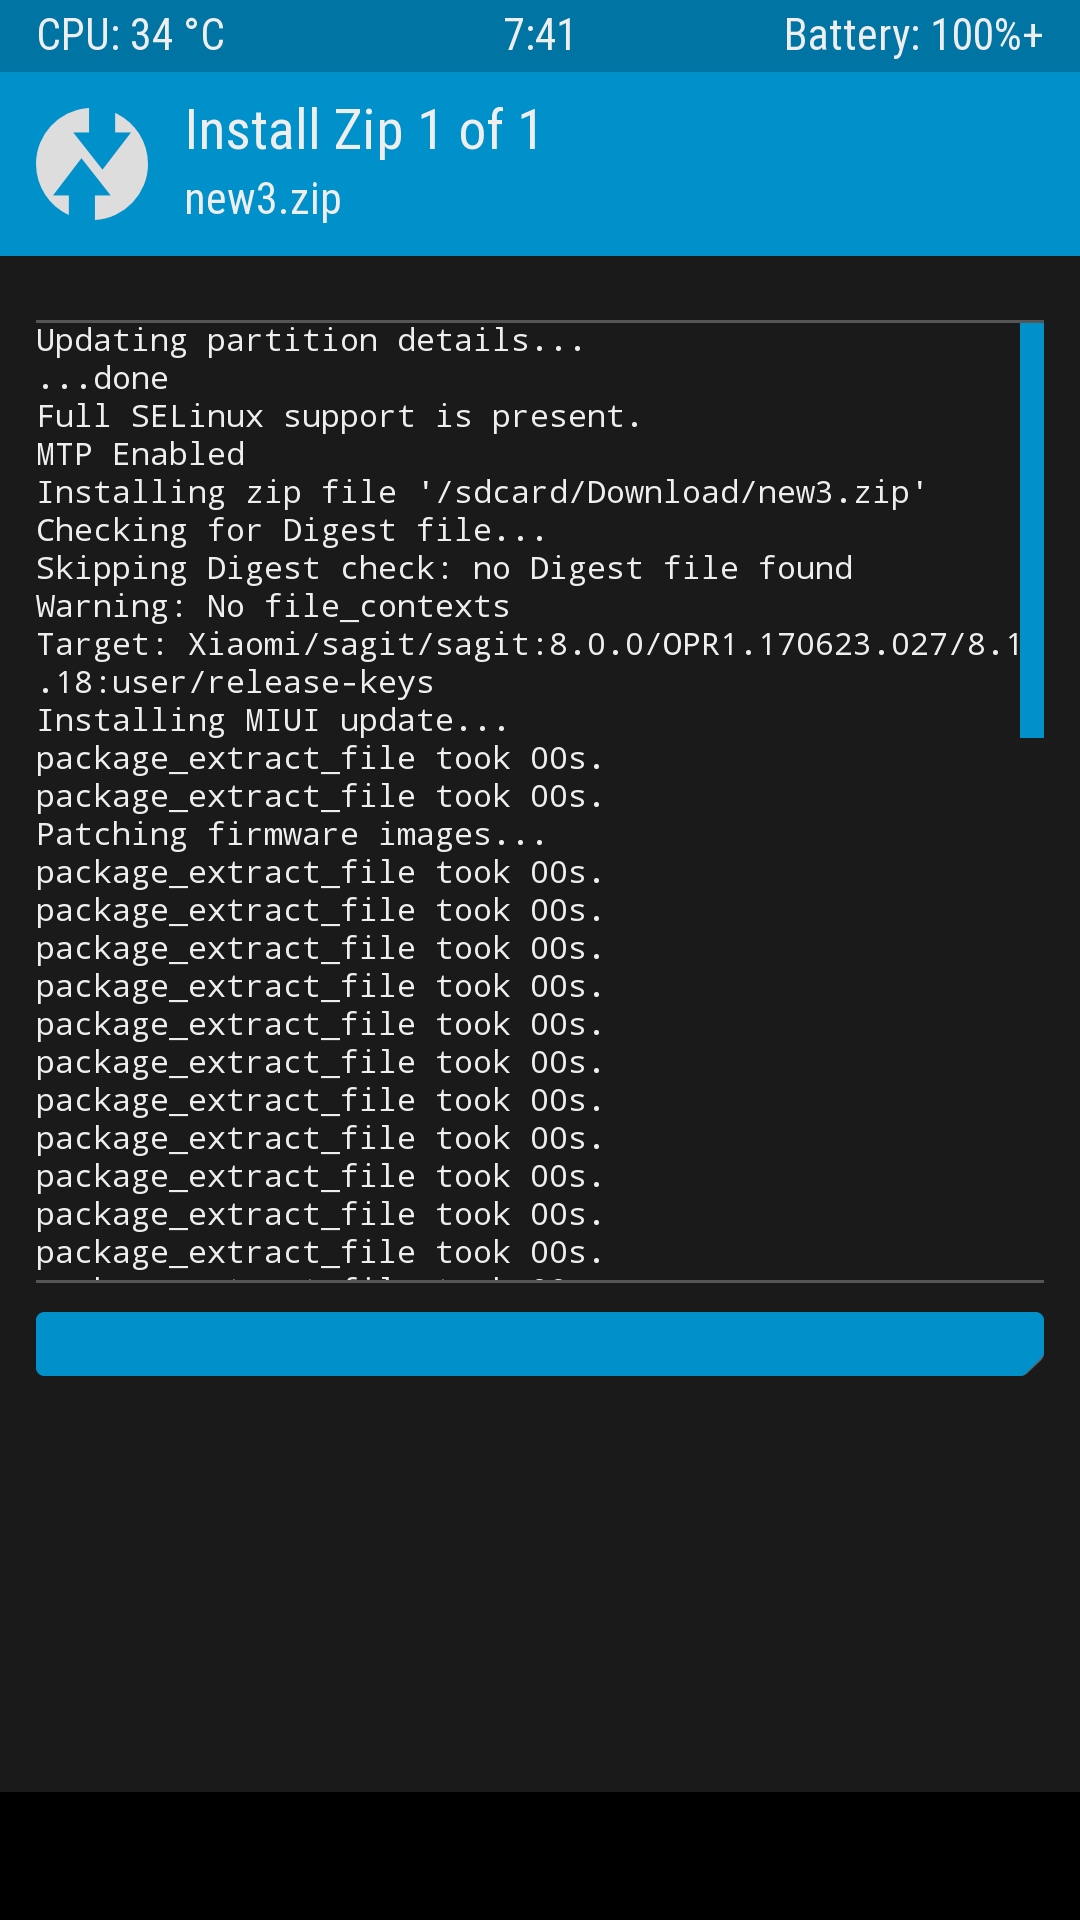The height and width of the screenshot is (1920, 1080).
Task: Click the 'MTP Enabled' log line
Action: 141,455
